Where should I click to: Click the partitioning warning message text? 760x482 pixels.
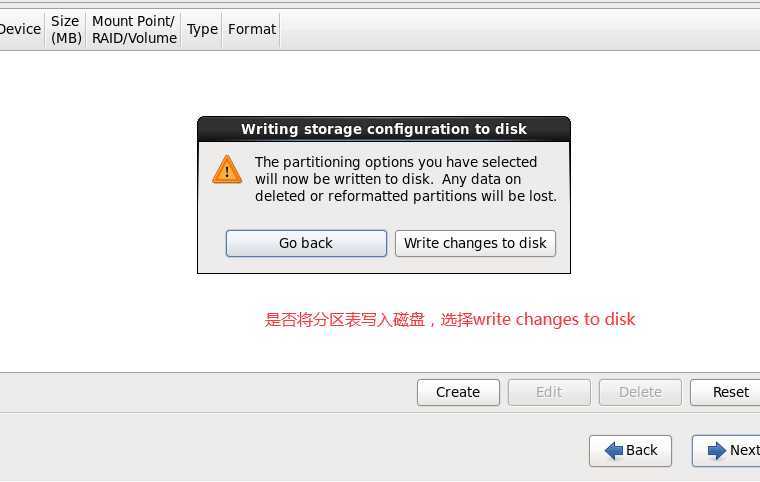[x=406, y=179]
